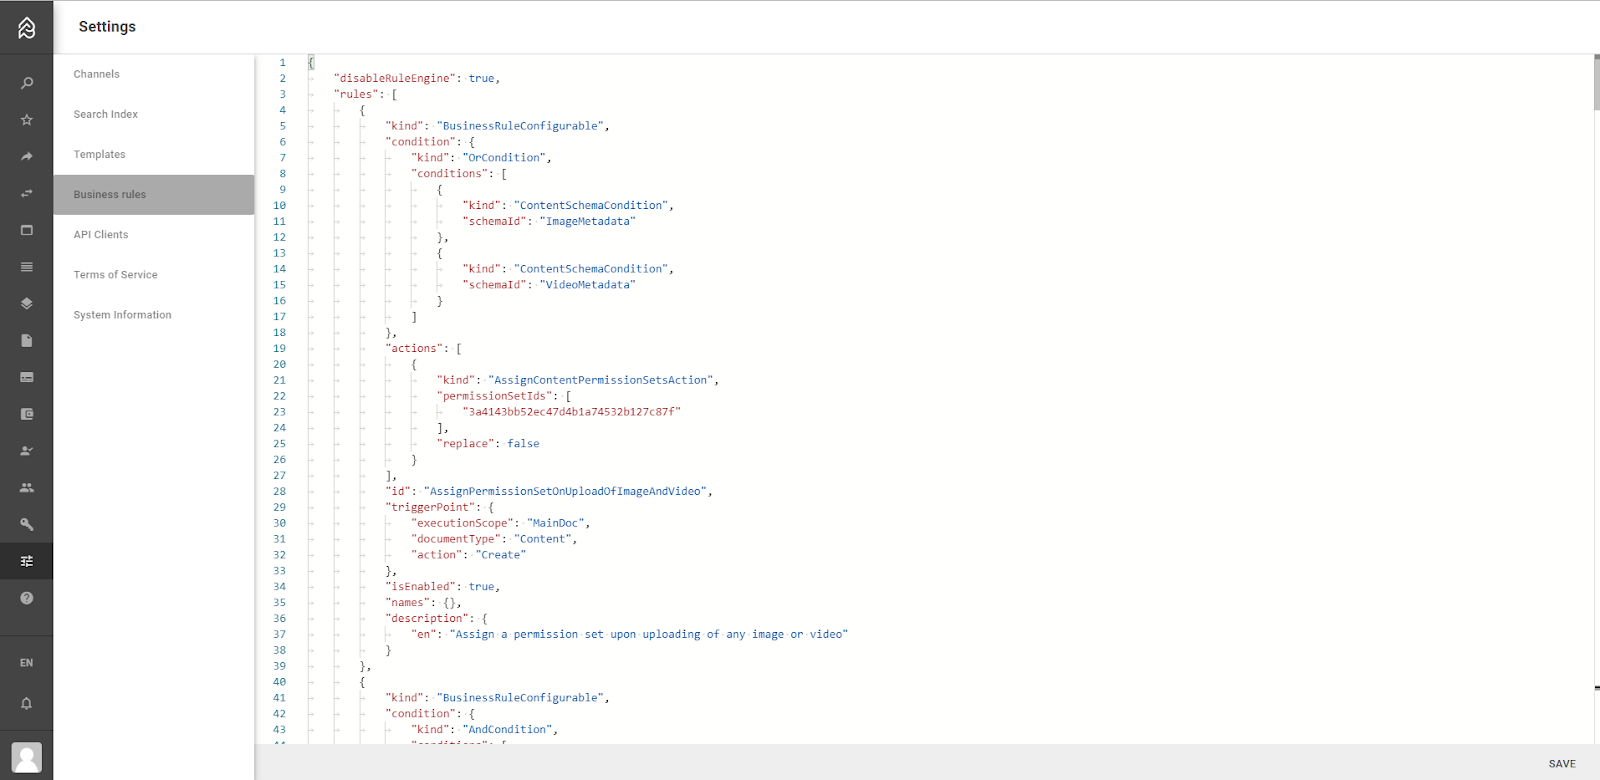This screenshot has height=780, width=1600.
Task: Select the settings sliders icon
Action: click(26, 561)
